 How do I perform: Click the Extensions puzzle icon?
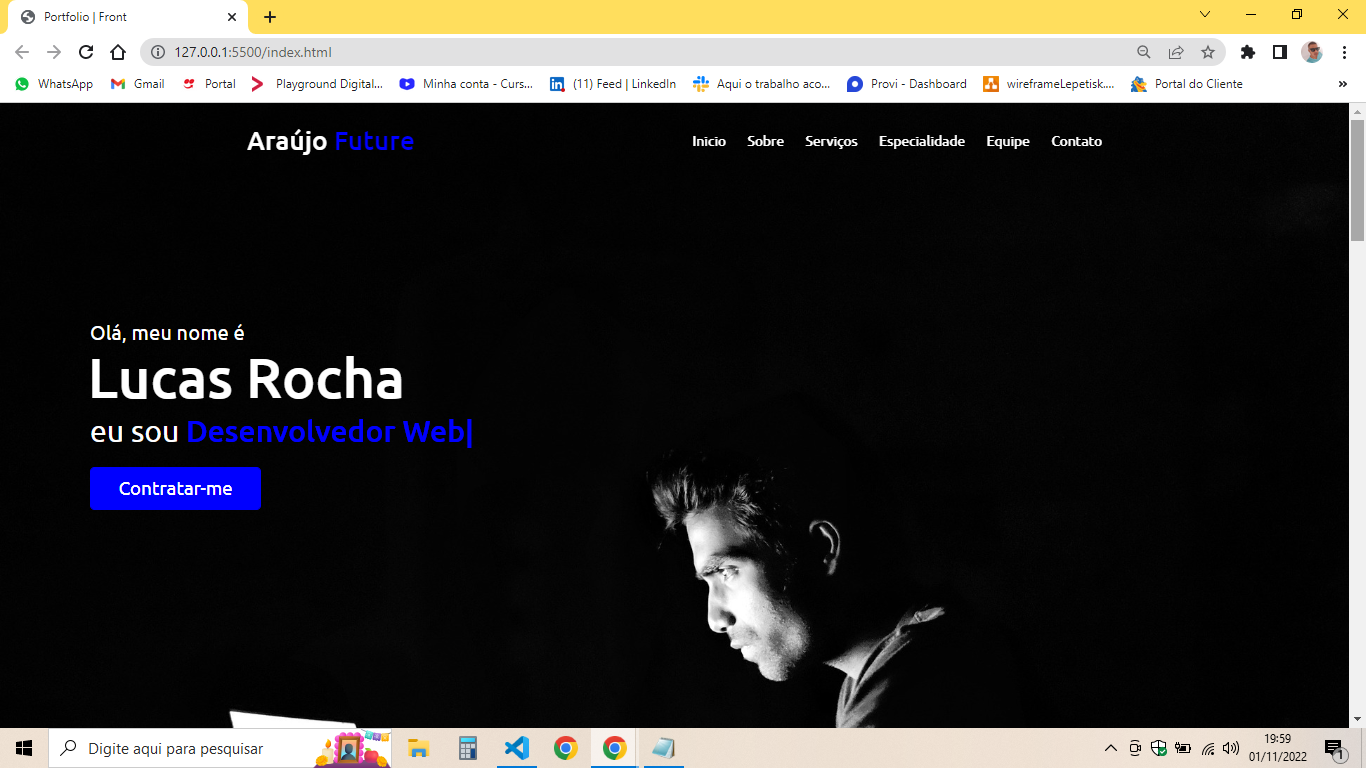click(x=1247, y=50)
